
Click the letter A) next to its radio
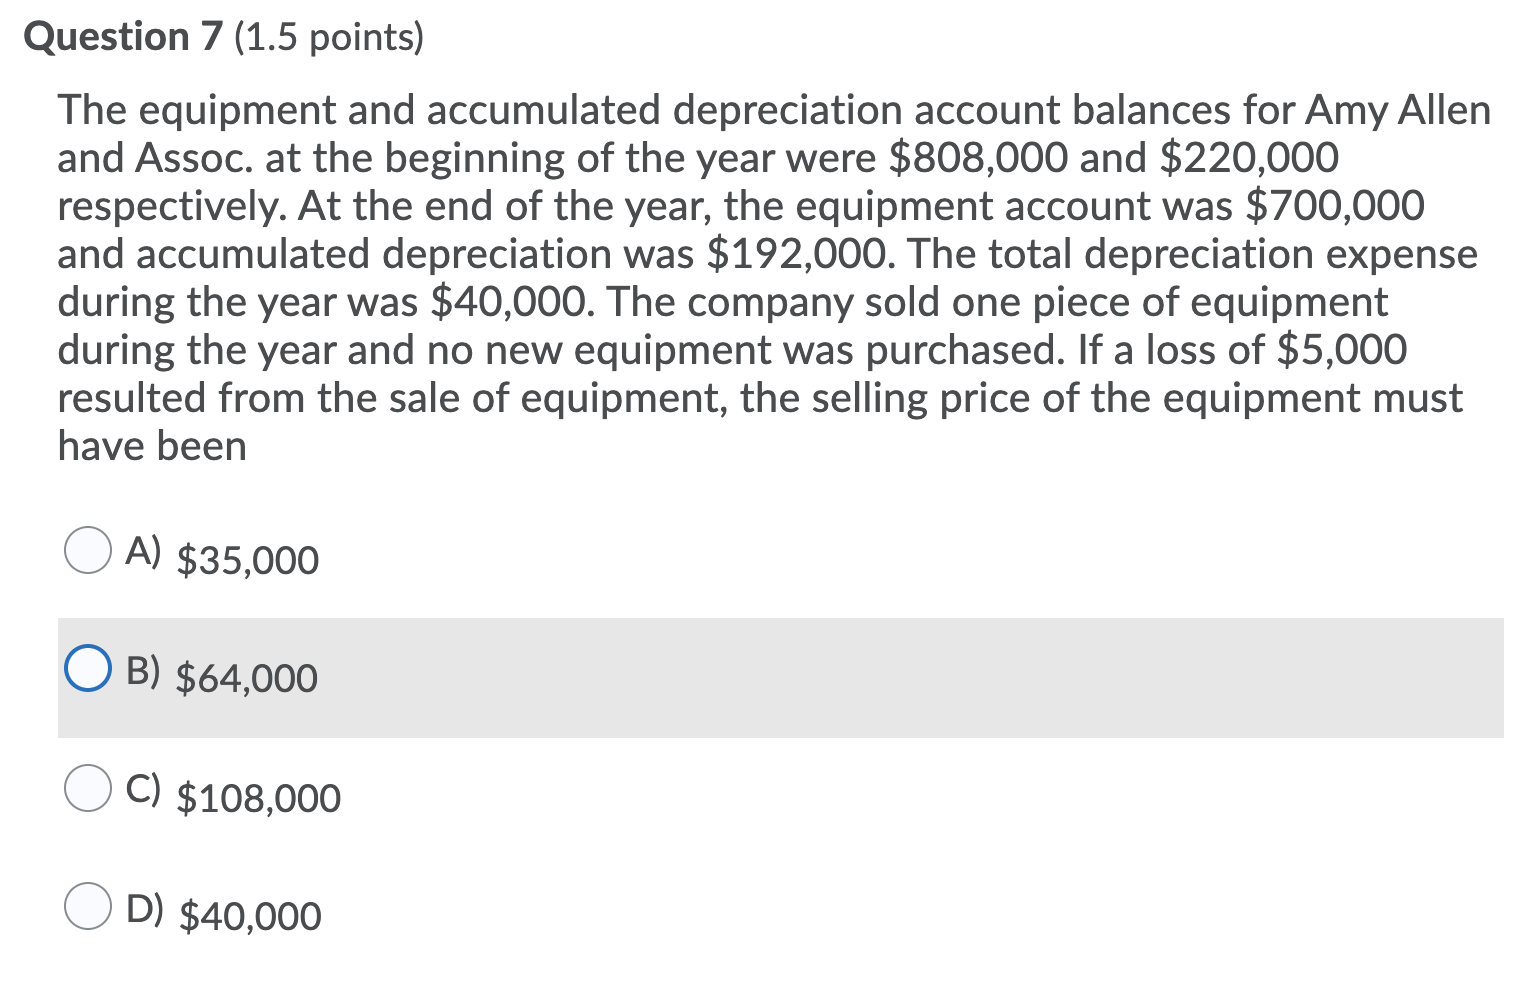[x=143, y=549]
